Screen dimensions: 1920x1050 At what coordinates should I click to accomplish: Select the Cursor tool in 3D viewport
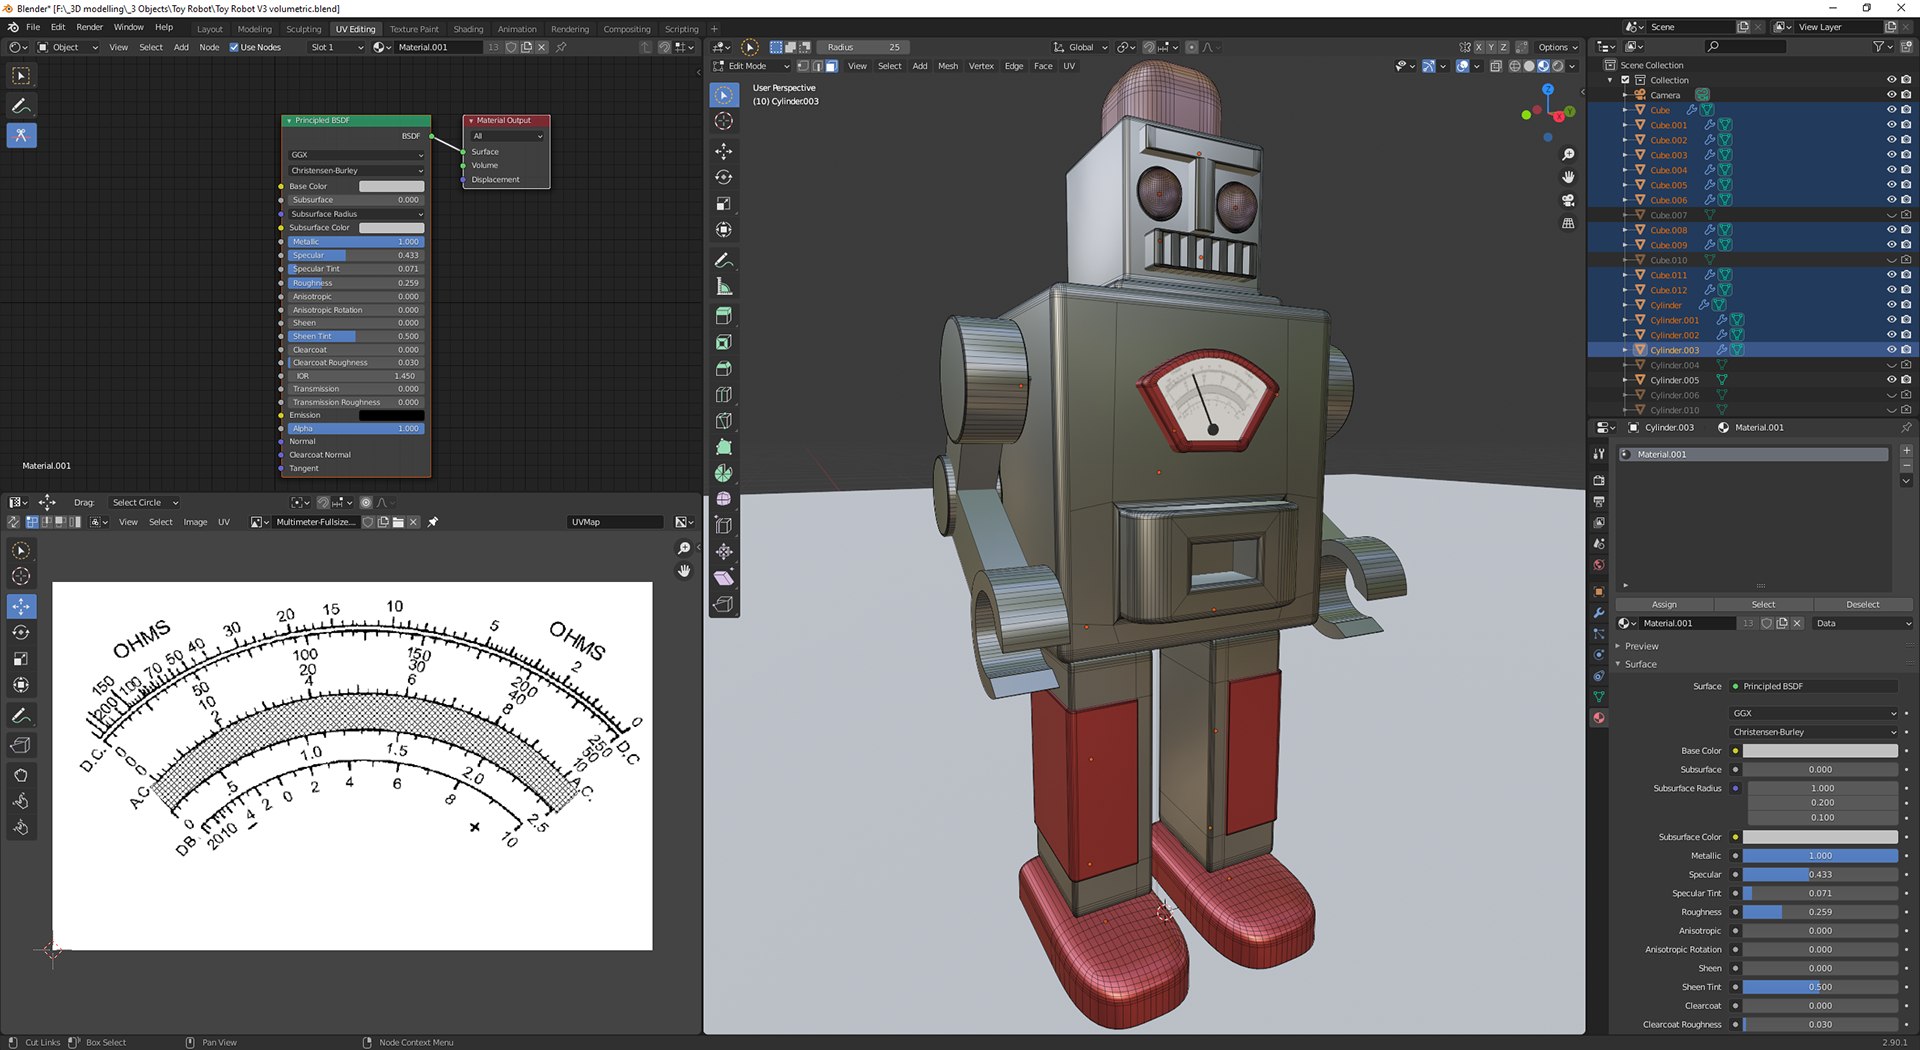[724, 121]
